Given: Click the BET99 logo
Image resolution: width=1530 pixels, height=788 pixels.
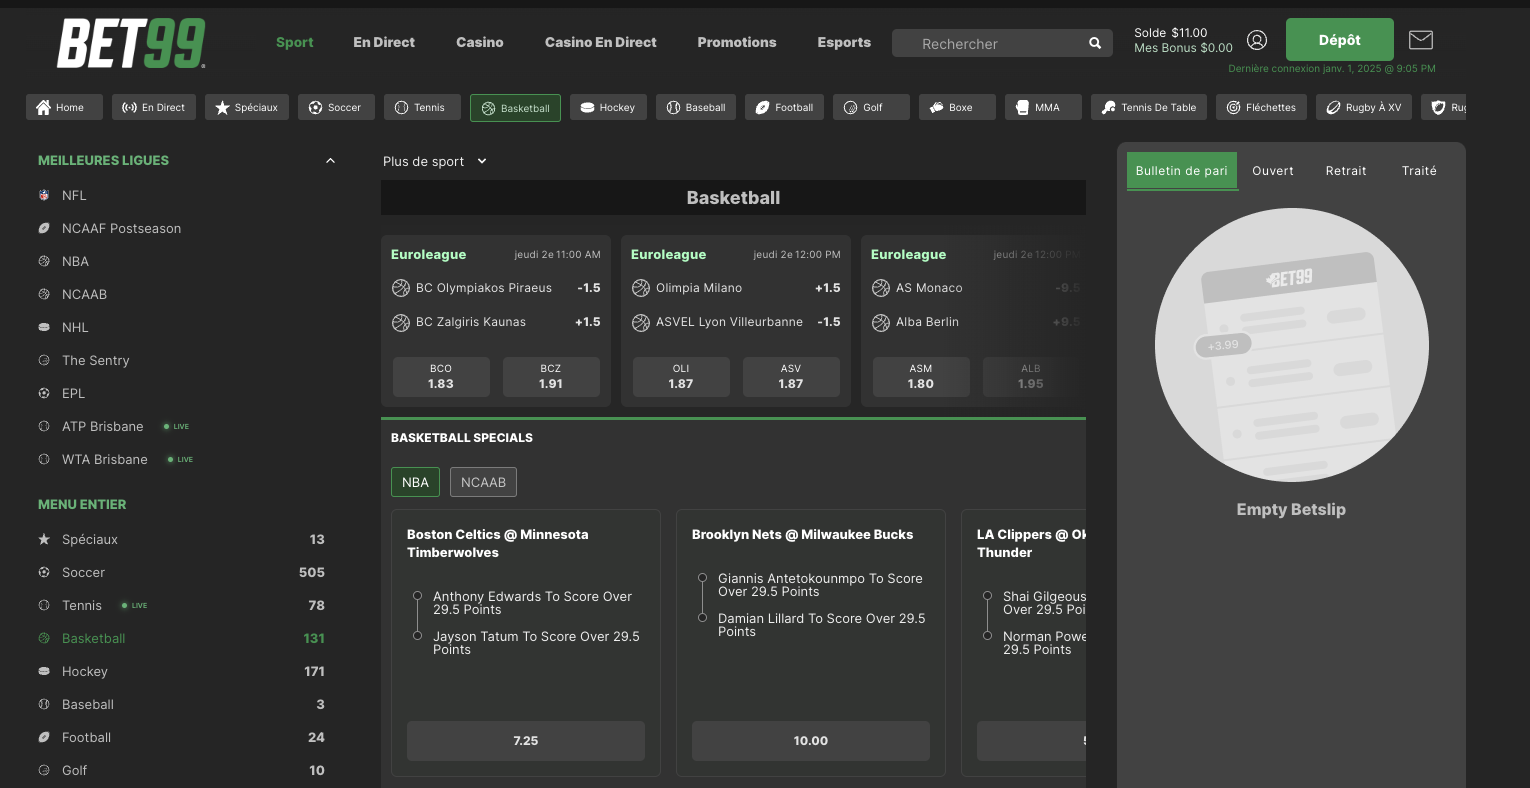Looking at the screenshot, I should [131, 43].
